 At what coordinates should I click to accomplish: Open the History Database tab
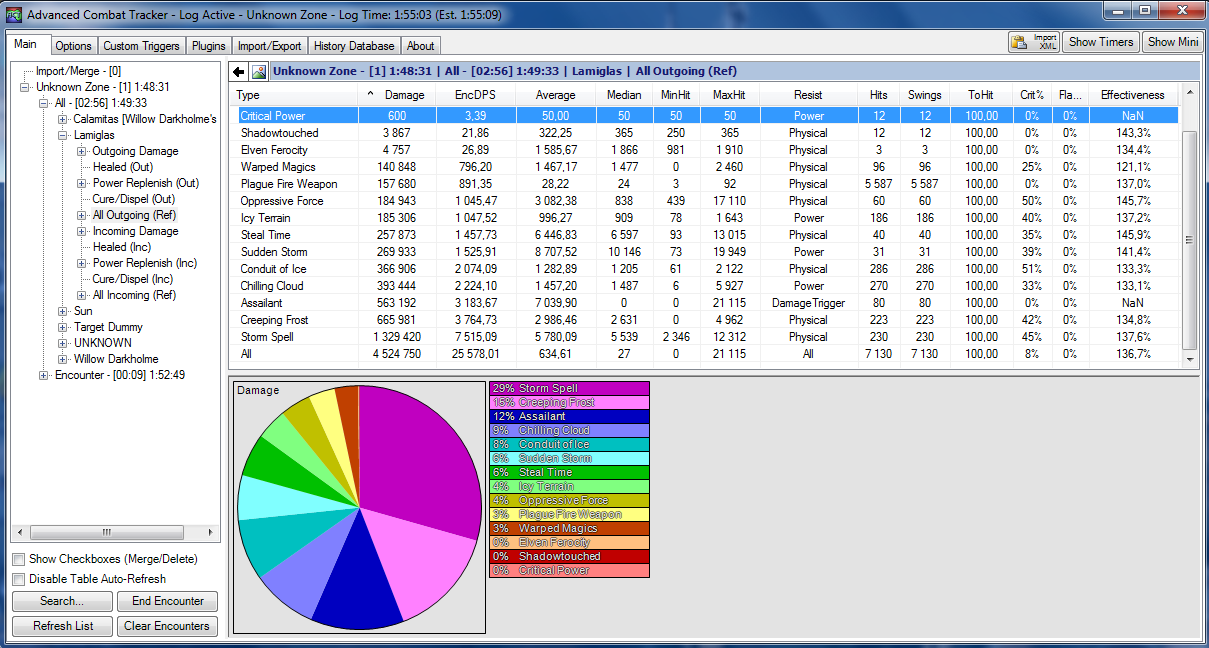pos(355,46)
